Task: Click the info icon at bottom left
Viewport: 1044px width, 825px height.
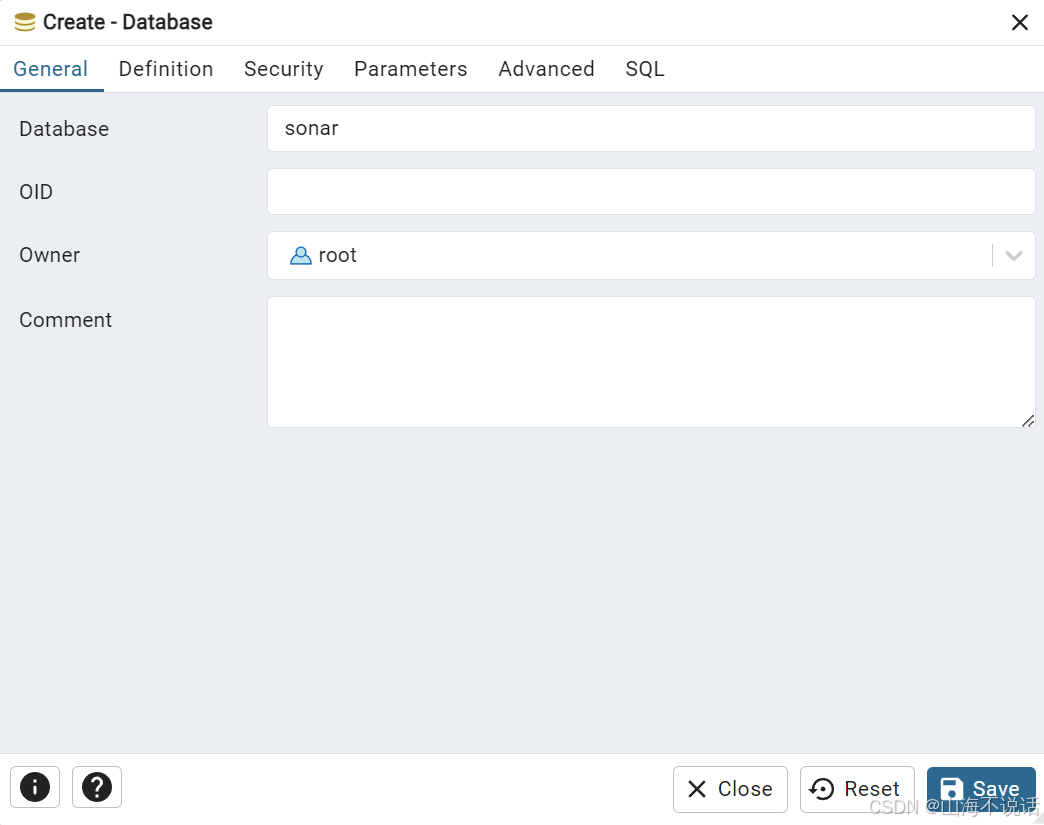Action: coord(34,787)
